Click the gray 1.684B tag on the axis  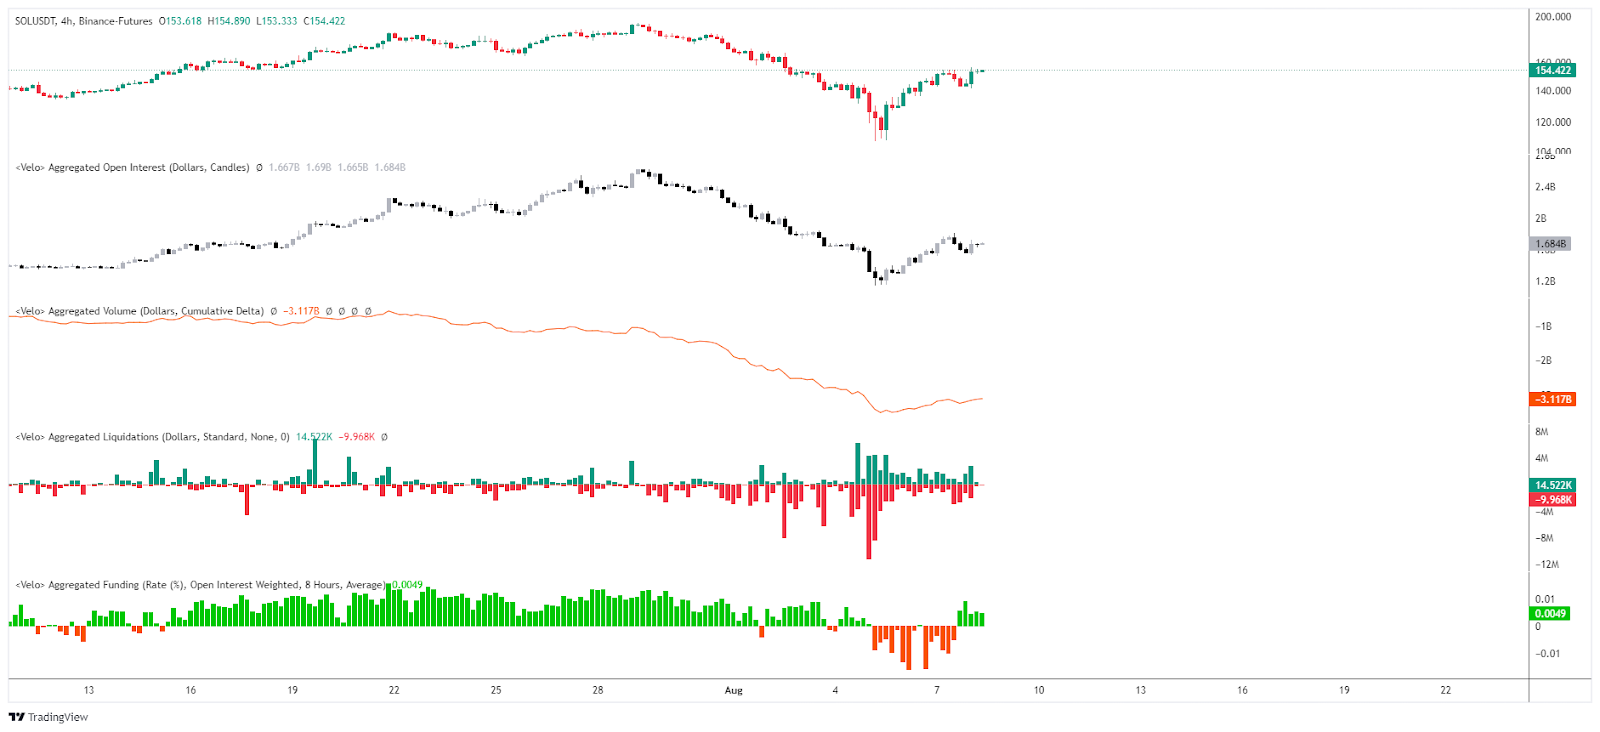pos(1551,244)
